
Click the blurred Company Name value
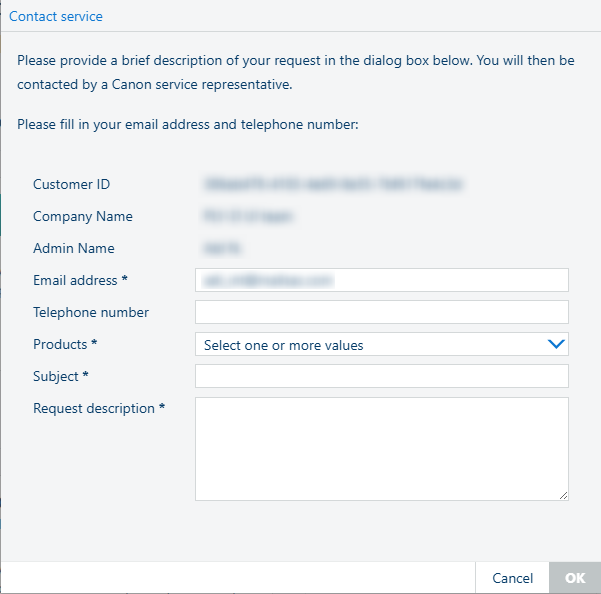[x=251, y=216]
